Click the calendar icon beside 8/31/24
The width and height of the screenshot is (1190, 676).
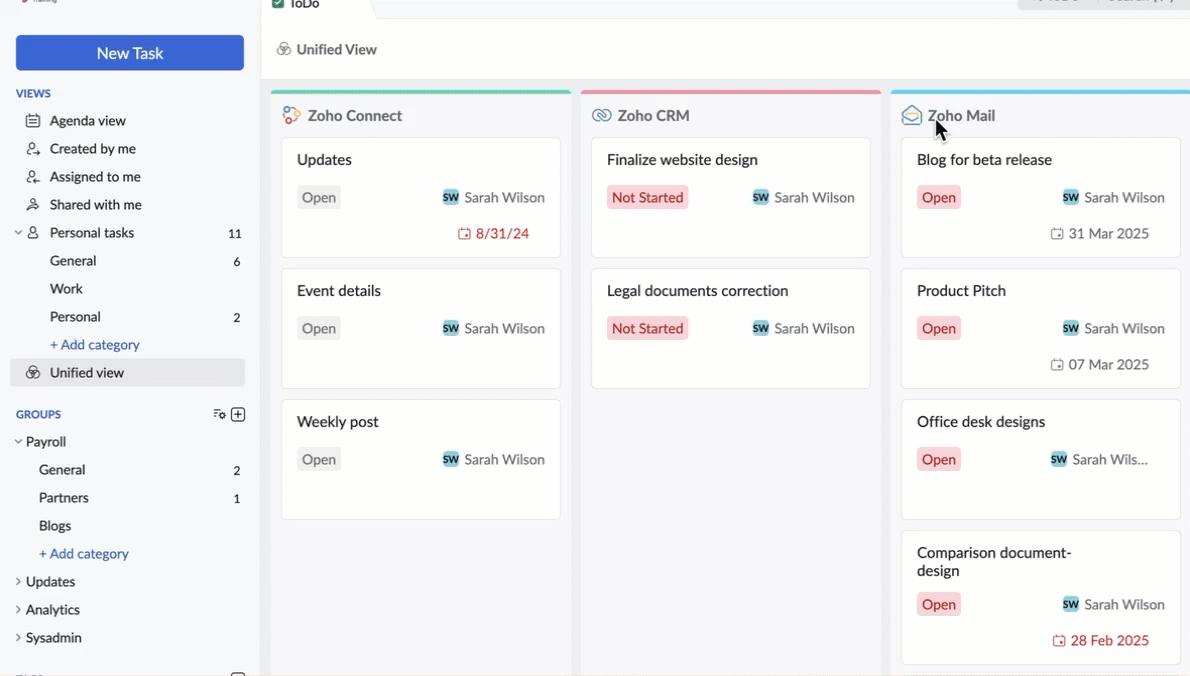click(464, 234)
